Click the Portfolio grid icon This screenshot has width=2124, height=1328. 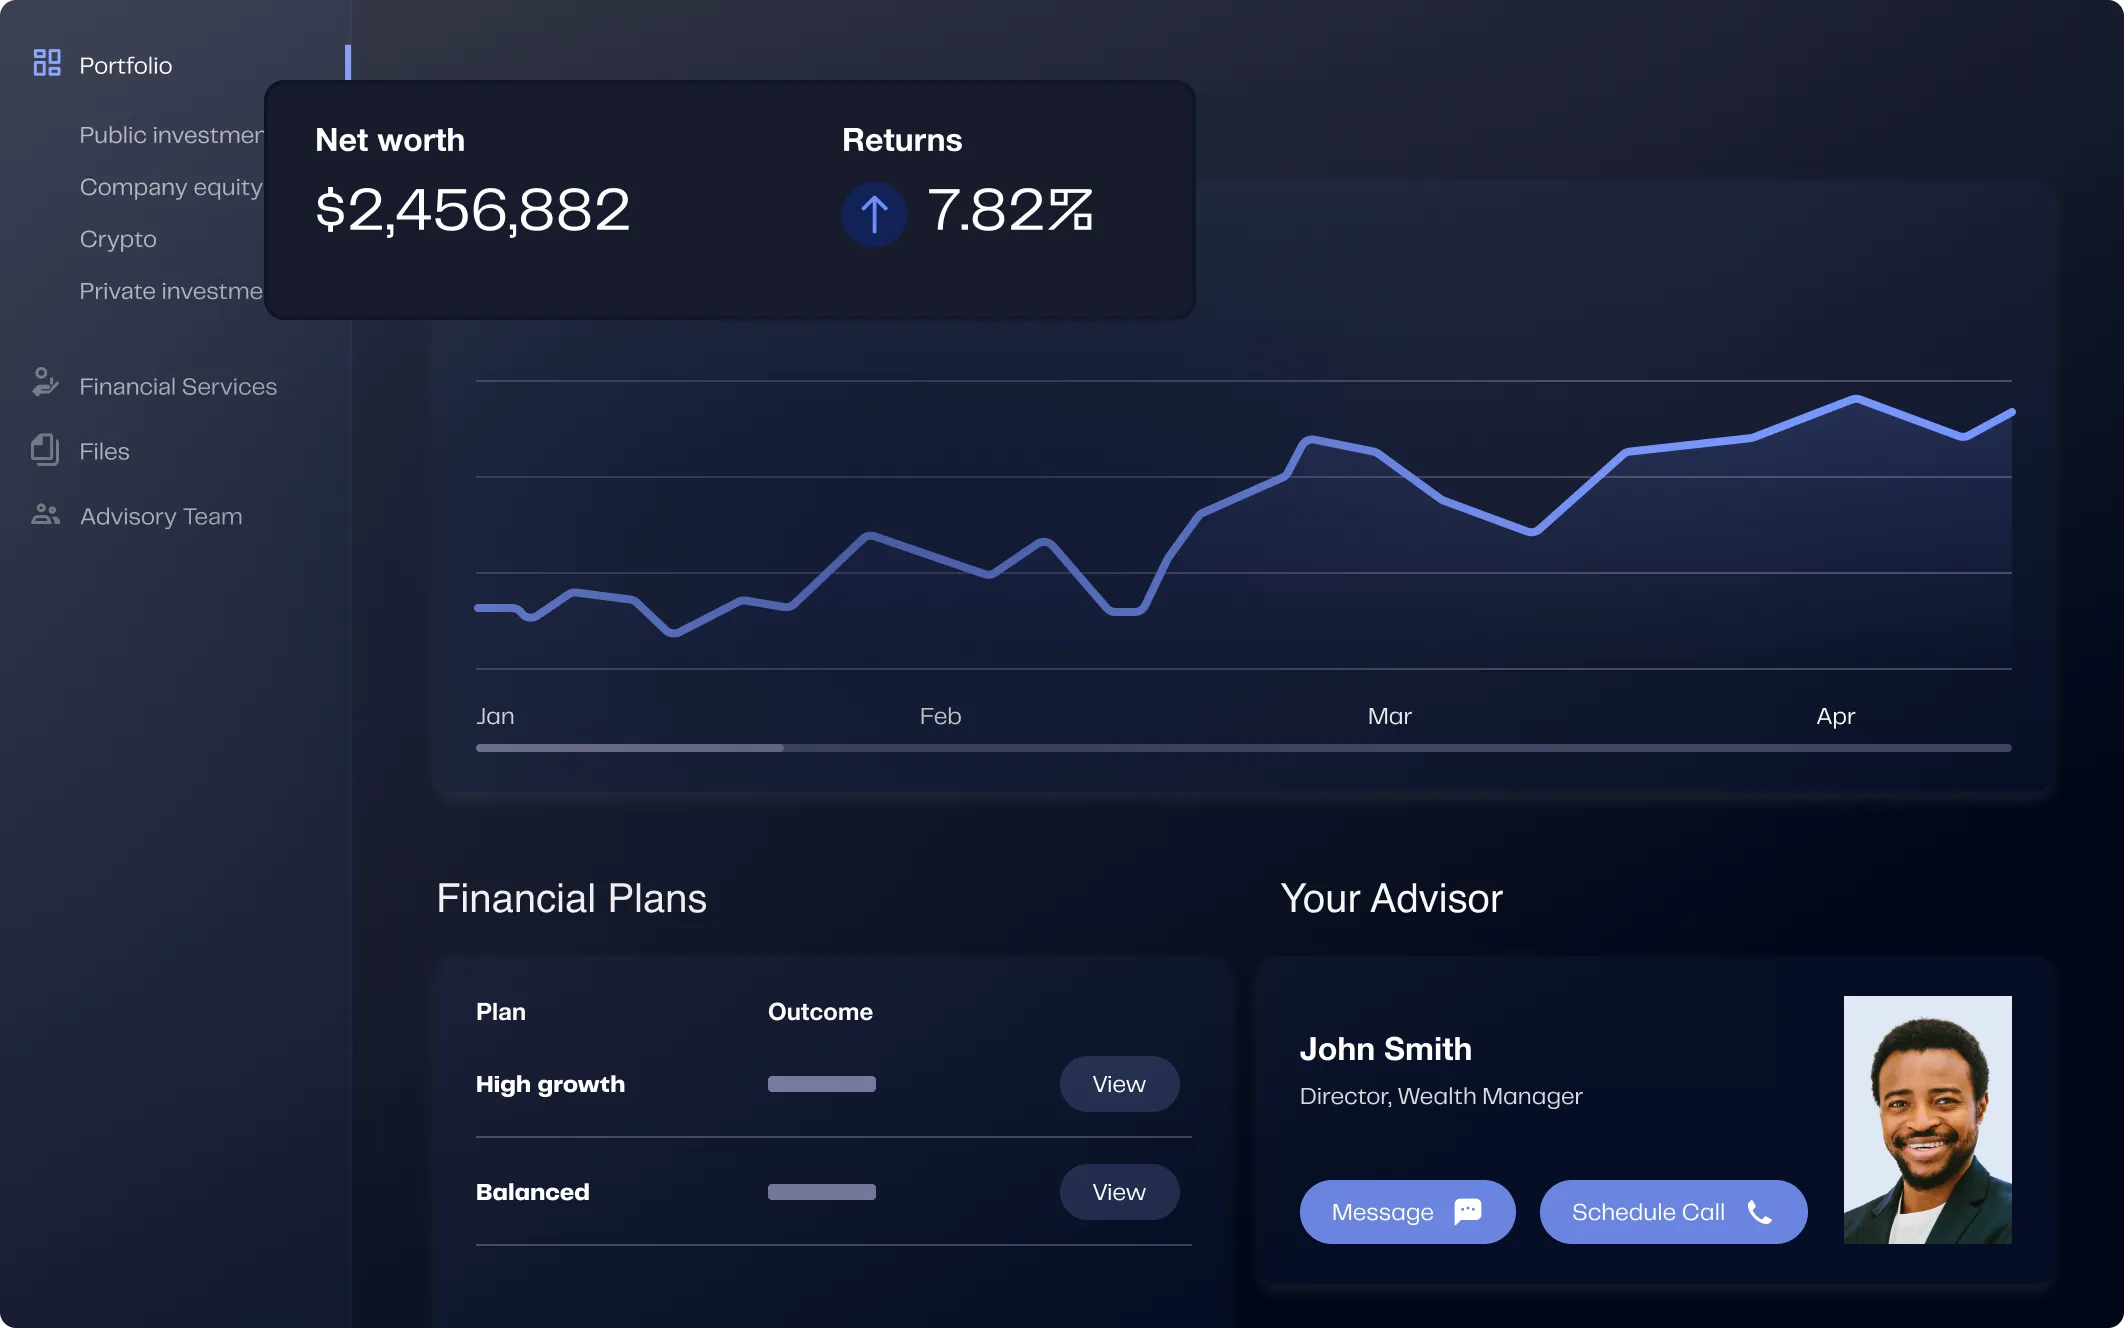(46, 63)
